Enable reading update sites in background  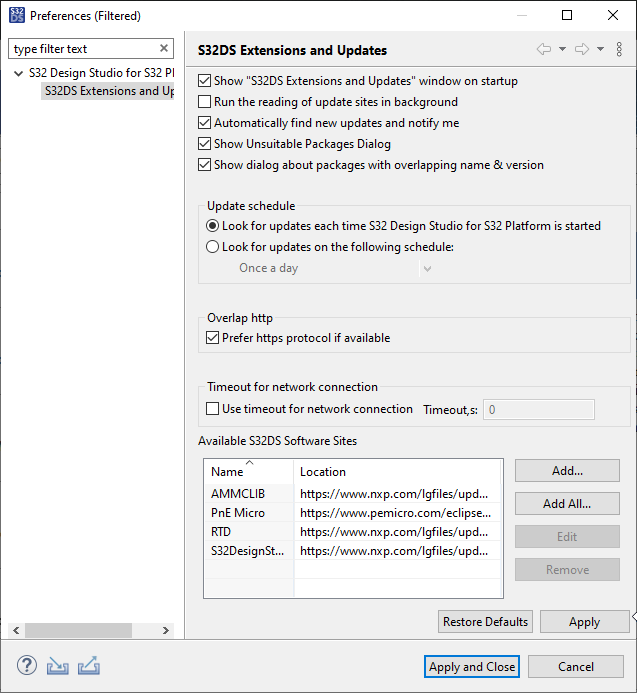(x=205, y=102)
